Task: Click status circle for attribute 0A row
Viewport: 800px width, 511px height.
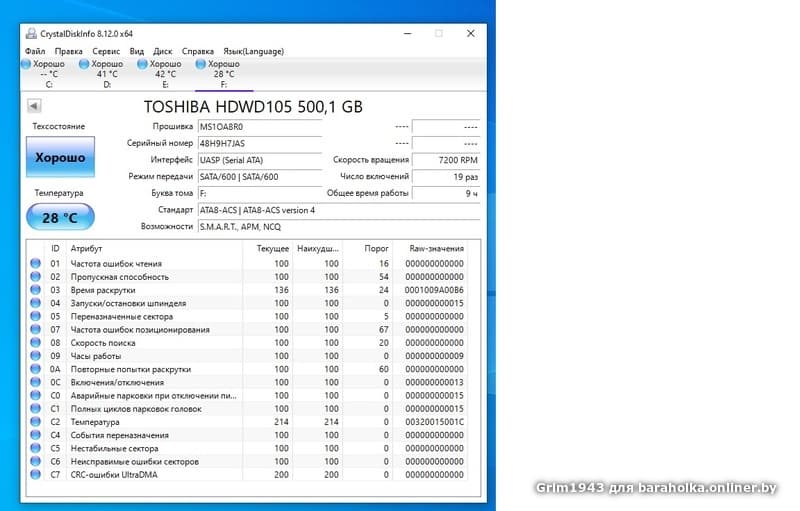Action: point(35,369)
